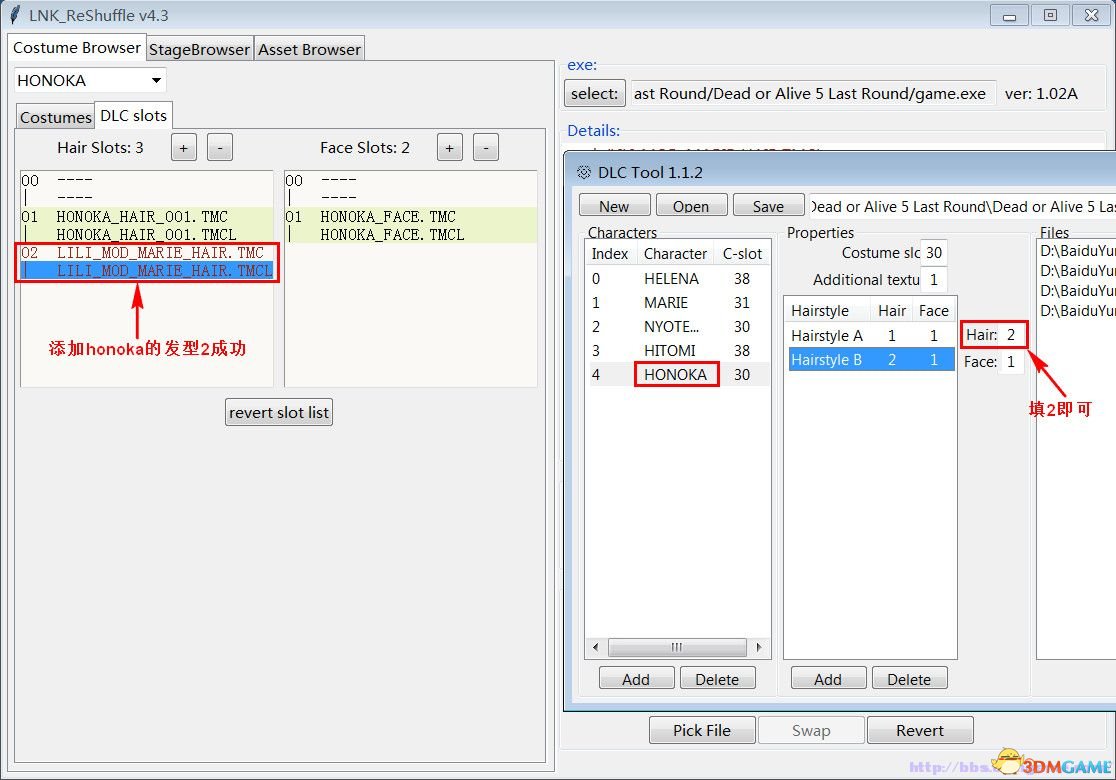The height and width of the screenshot is (780, 1116).
Task: Click the Face value input field
Action: click(x=1011, y=362)
